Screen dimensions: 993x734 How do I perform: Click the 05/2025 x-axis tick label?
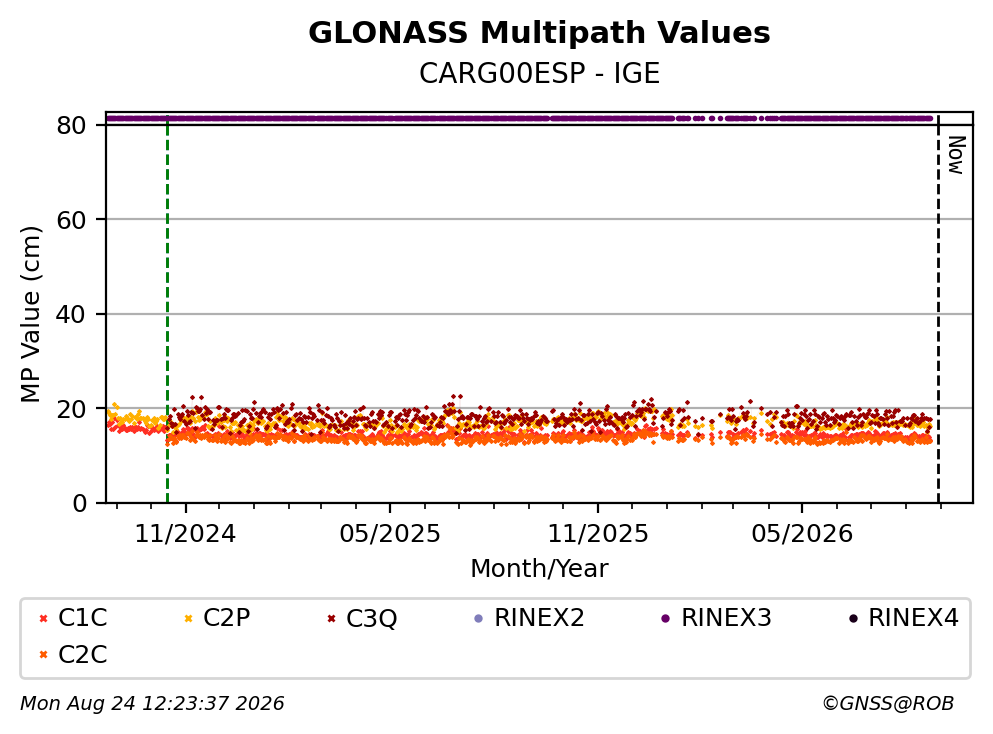389,534
